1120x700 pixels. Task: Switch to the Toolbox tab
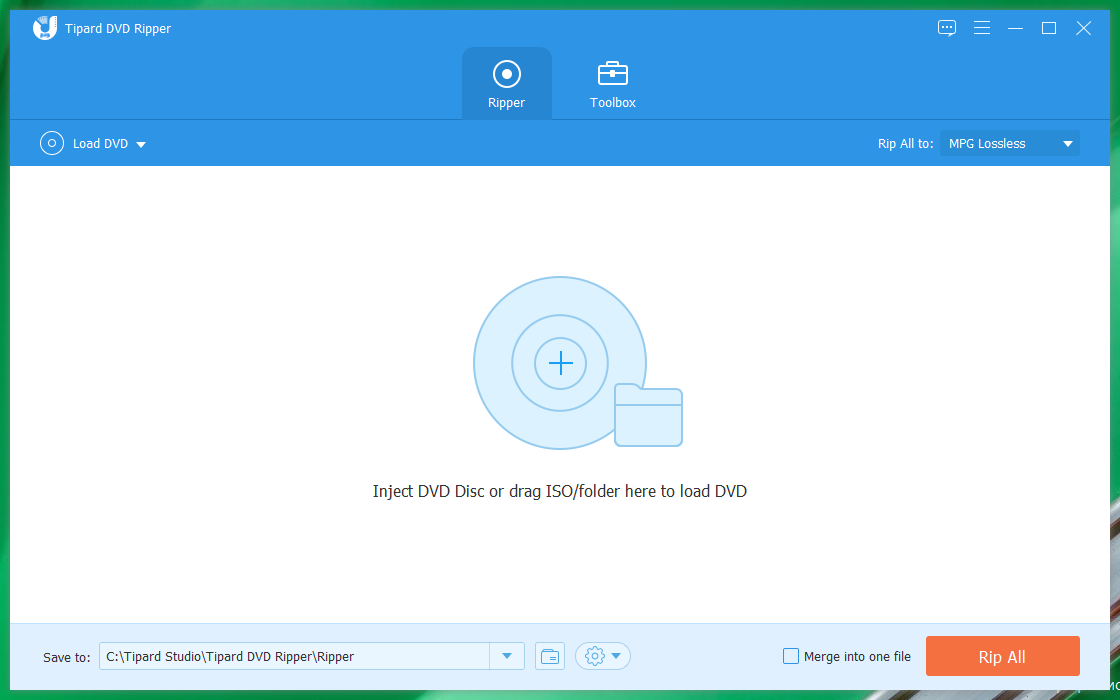coord(612,83)
